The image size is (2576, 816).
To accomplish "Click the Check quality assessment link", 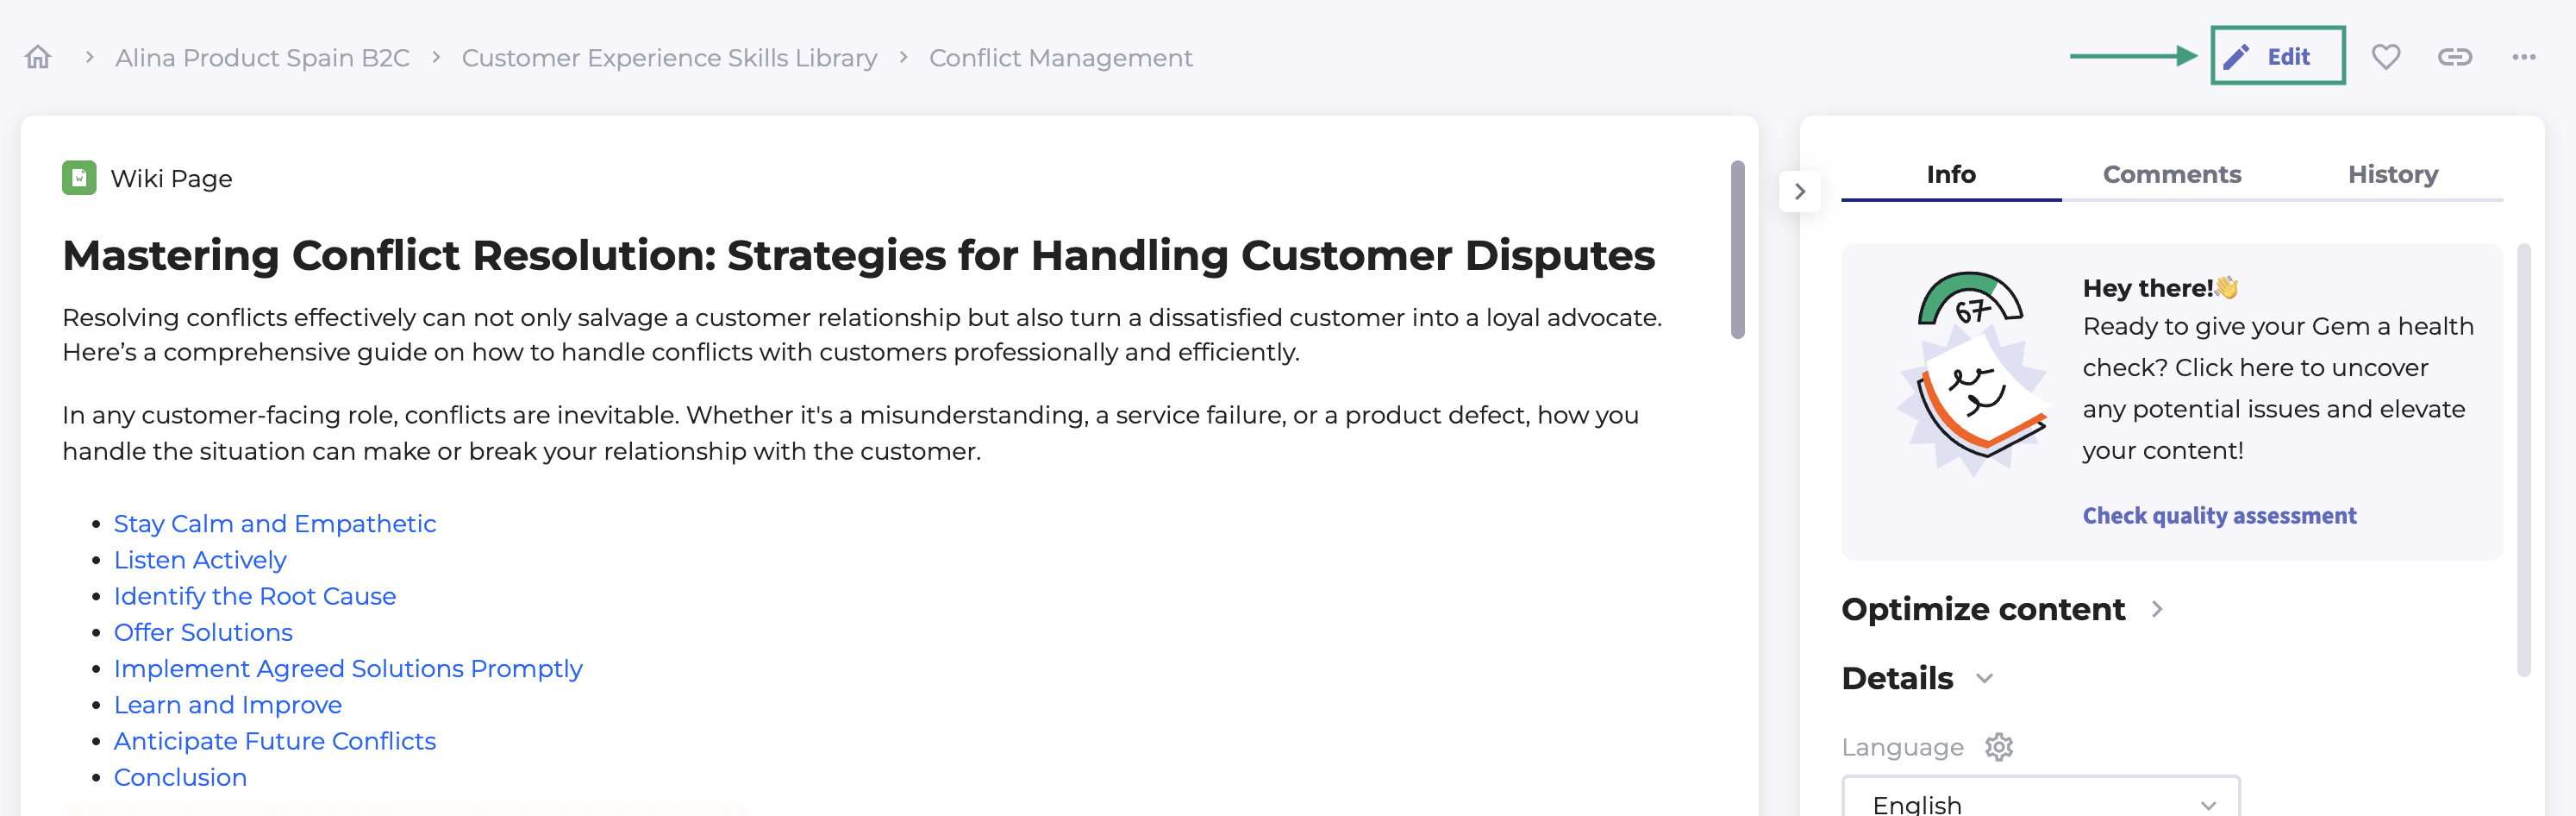I will [2219, 516].
